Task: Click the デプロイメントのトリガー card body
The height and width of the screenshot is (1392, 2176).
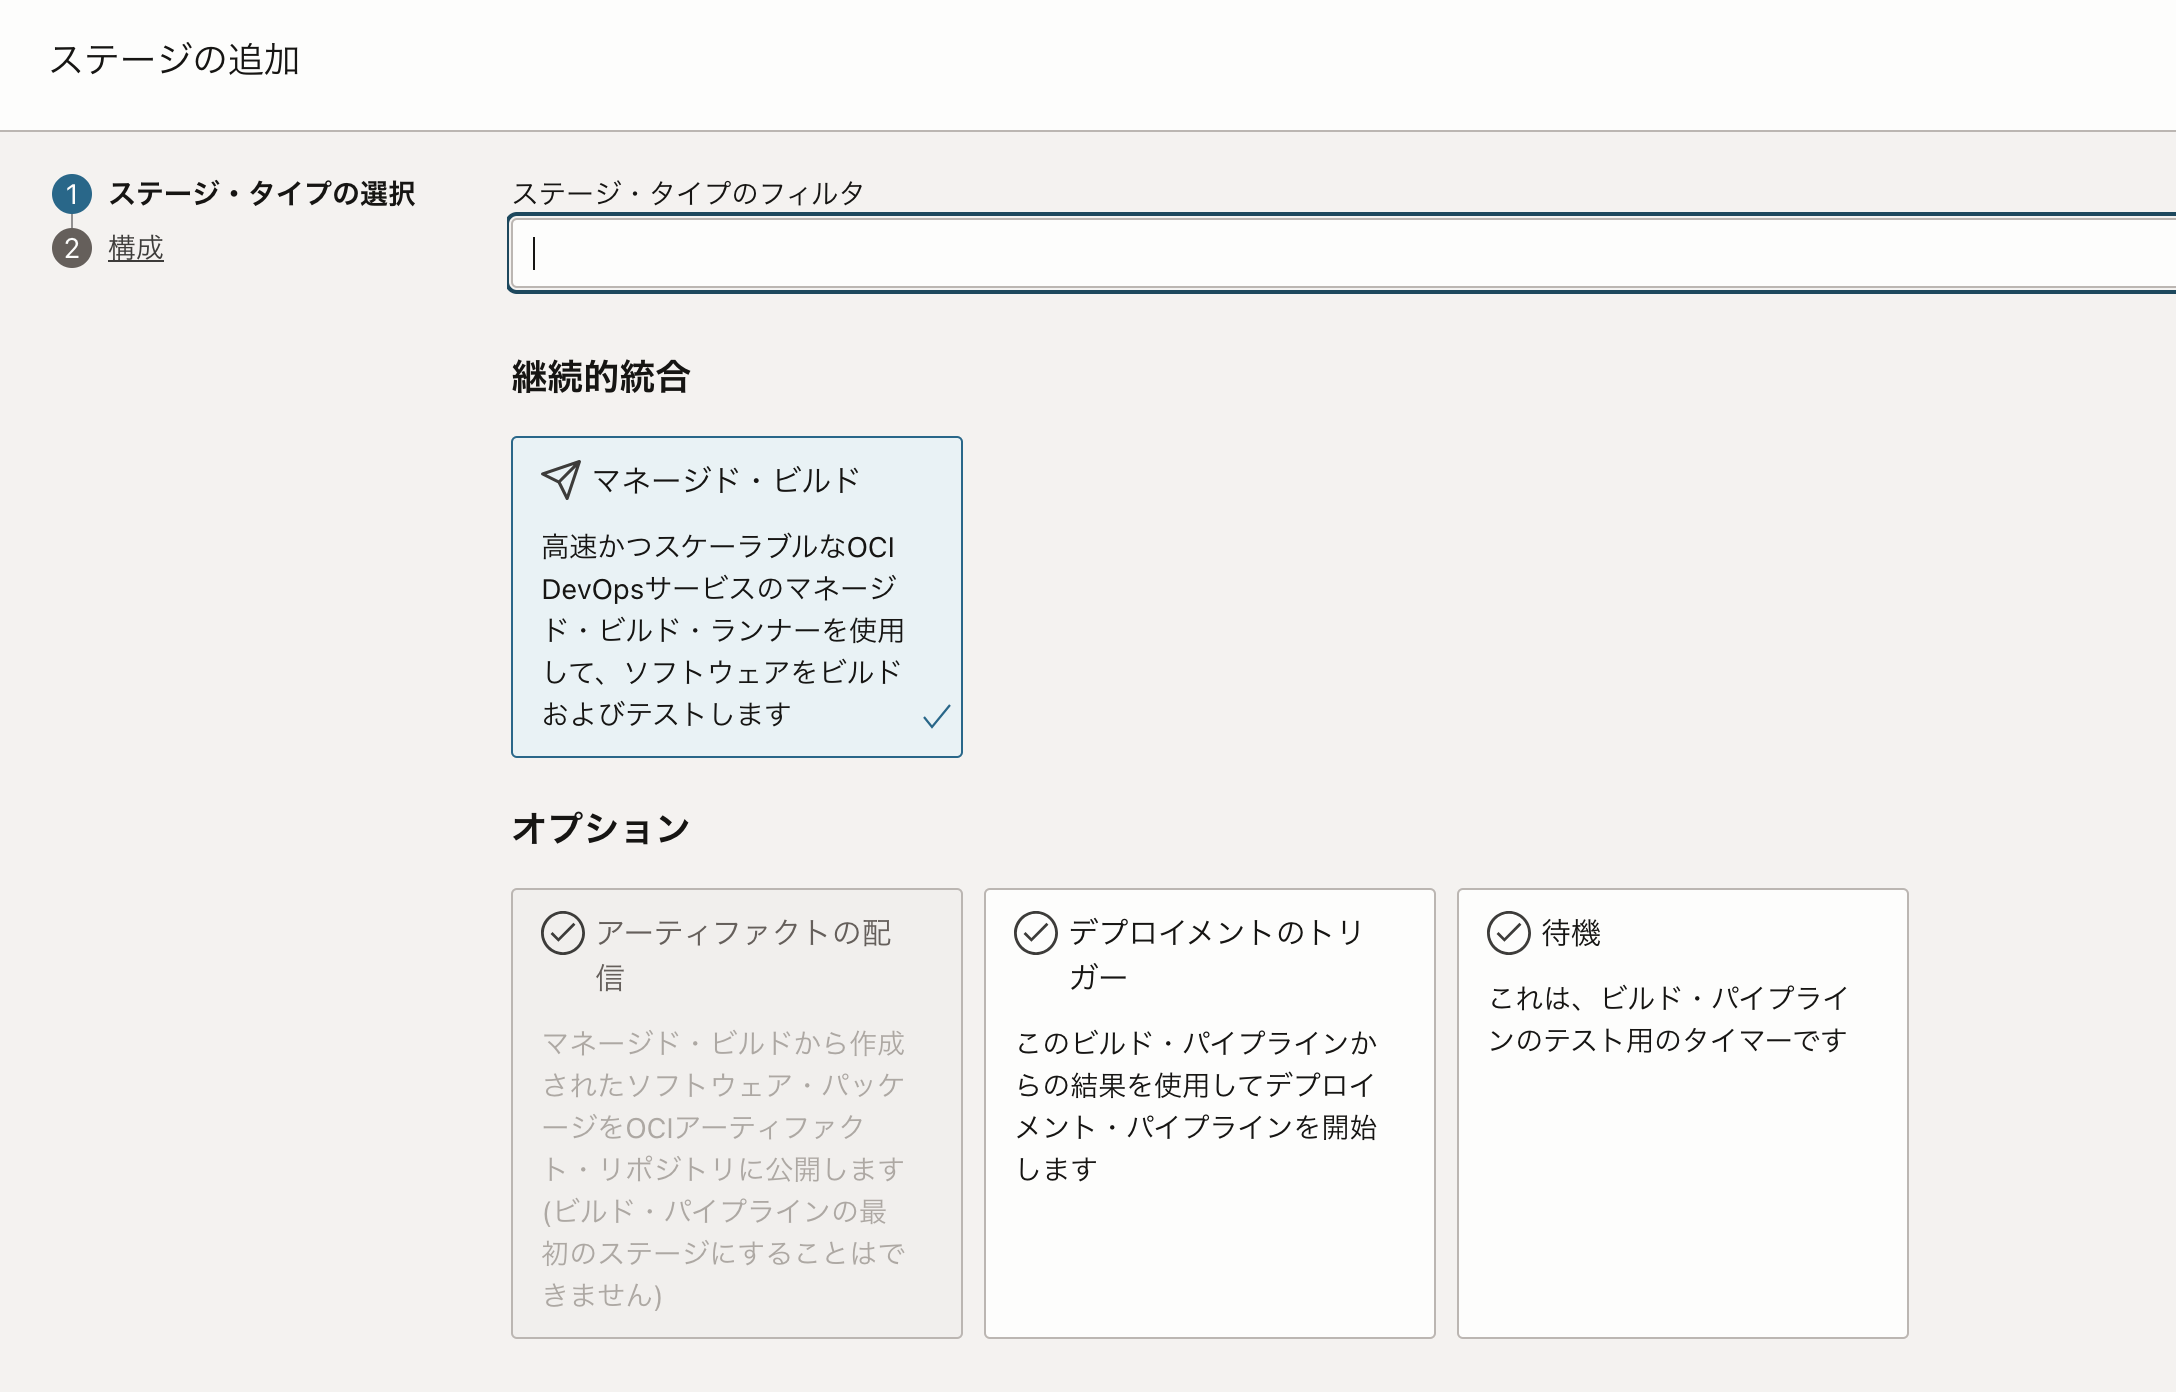Action: pyautogui.click(x=1210, y=1100)
